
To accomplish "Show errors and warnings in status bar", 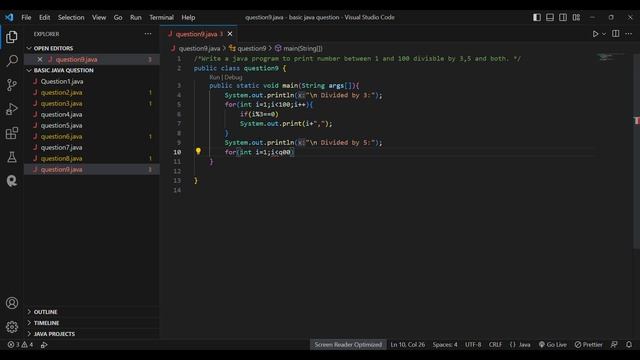I will pos(20,345).
